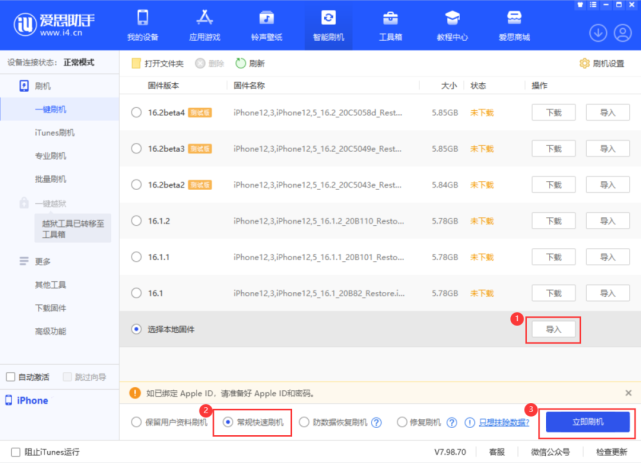
Task: Check 阻止iTunes运行 checkbox
Action: click(x=16, y=452)
